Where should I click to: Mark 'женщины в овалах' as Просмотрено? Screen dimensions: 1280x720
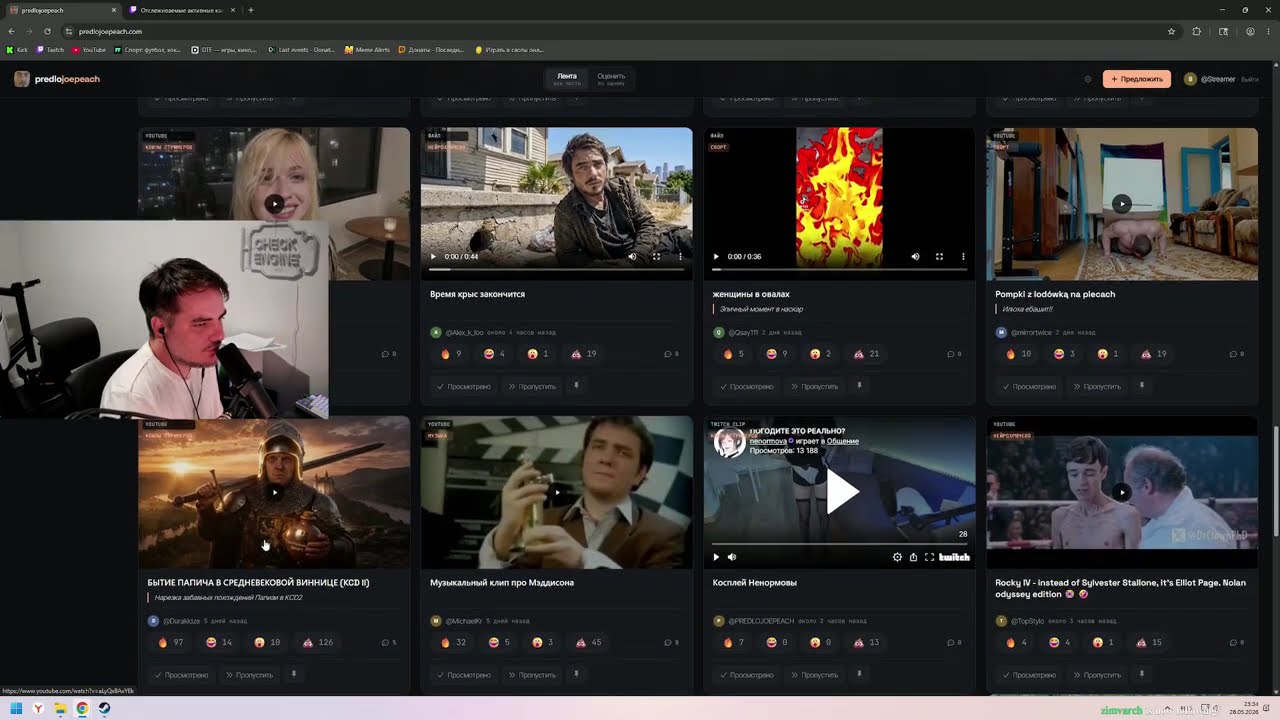pyautogui.click(x=747, y=386)
